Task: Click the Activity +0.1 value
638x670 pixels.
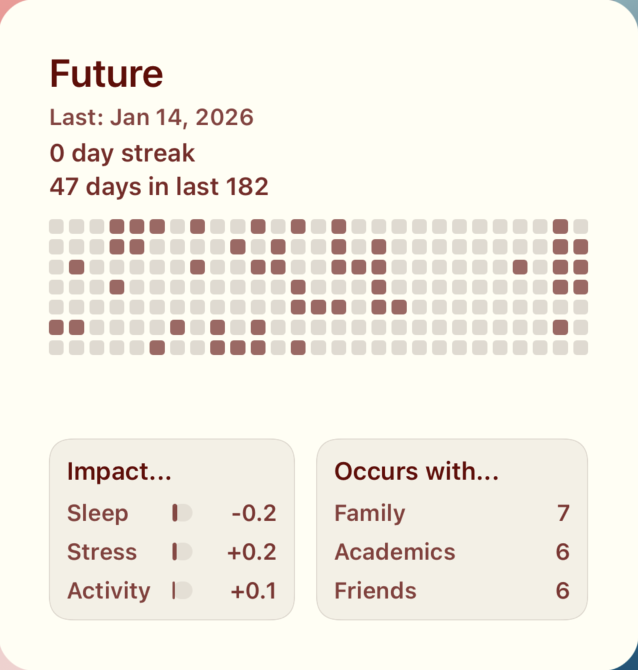Action: coord(253,591)
